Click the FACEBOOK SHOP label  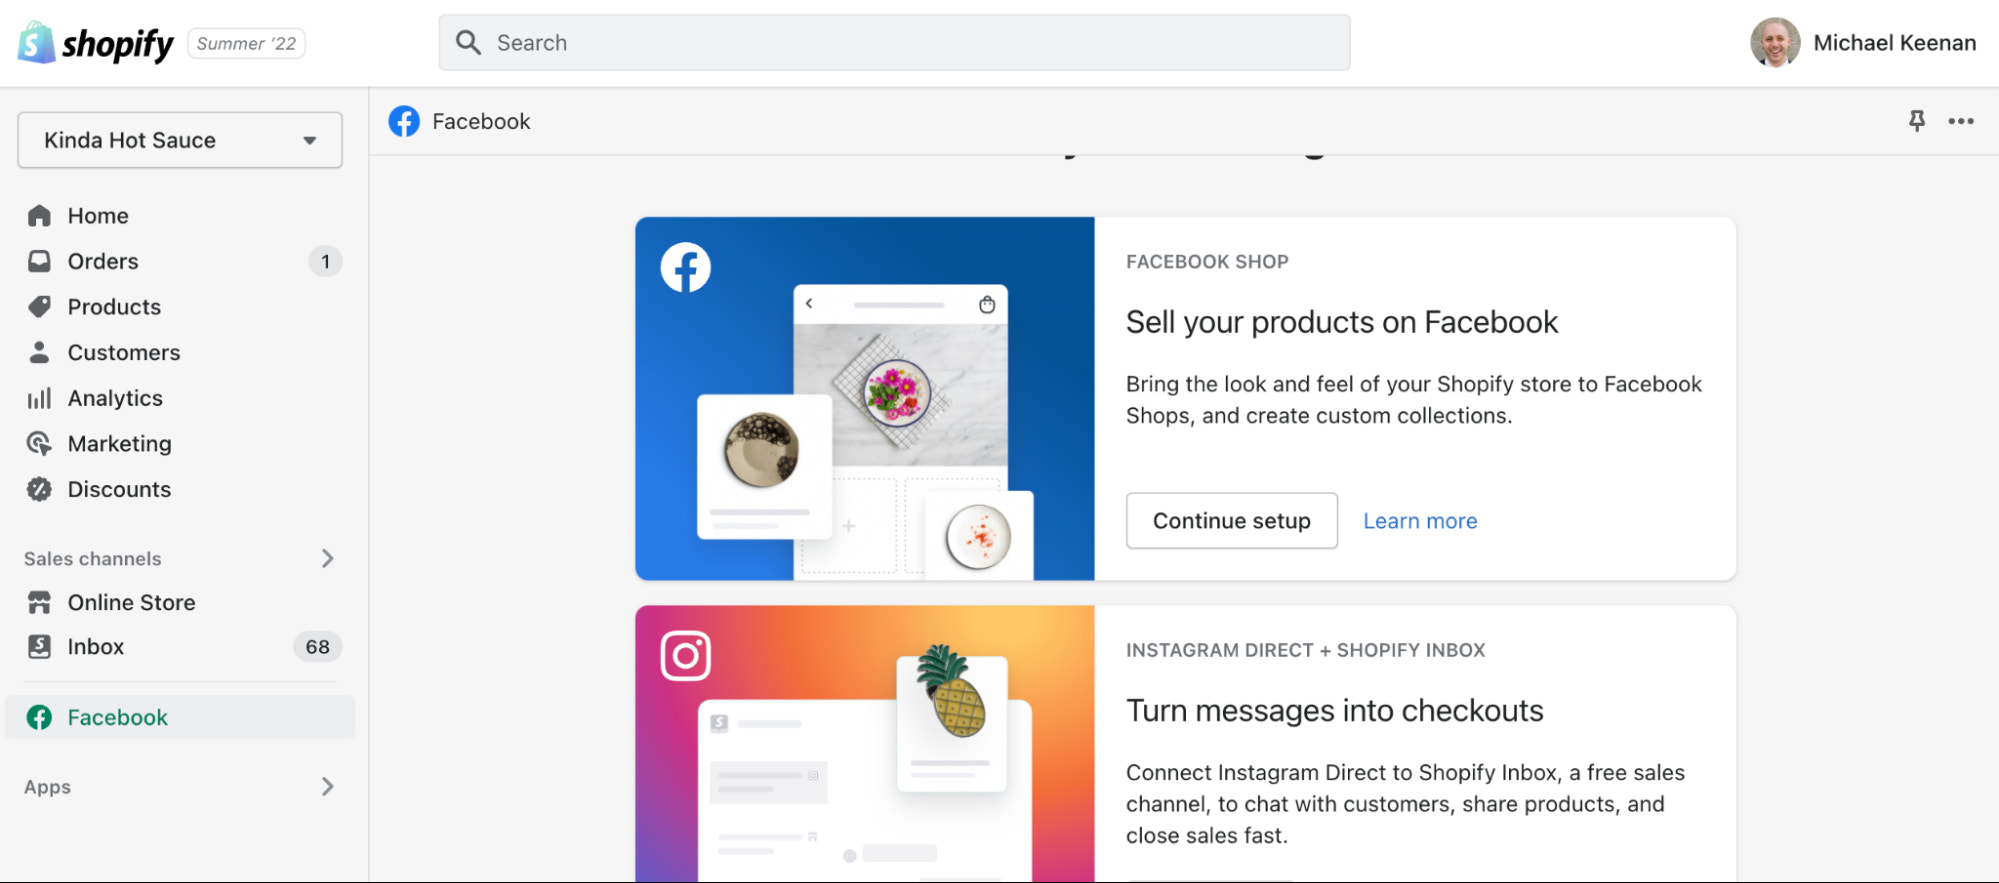pos(1207,262)
